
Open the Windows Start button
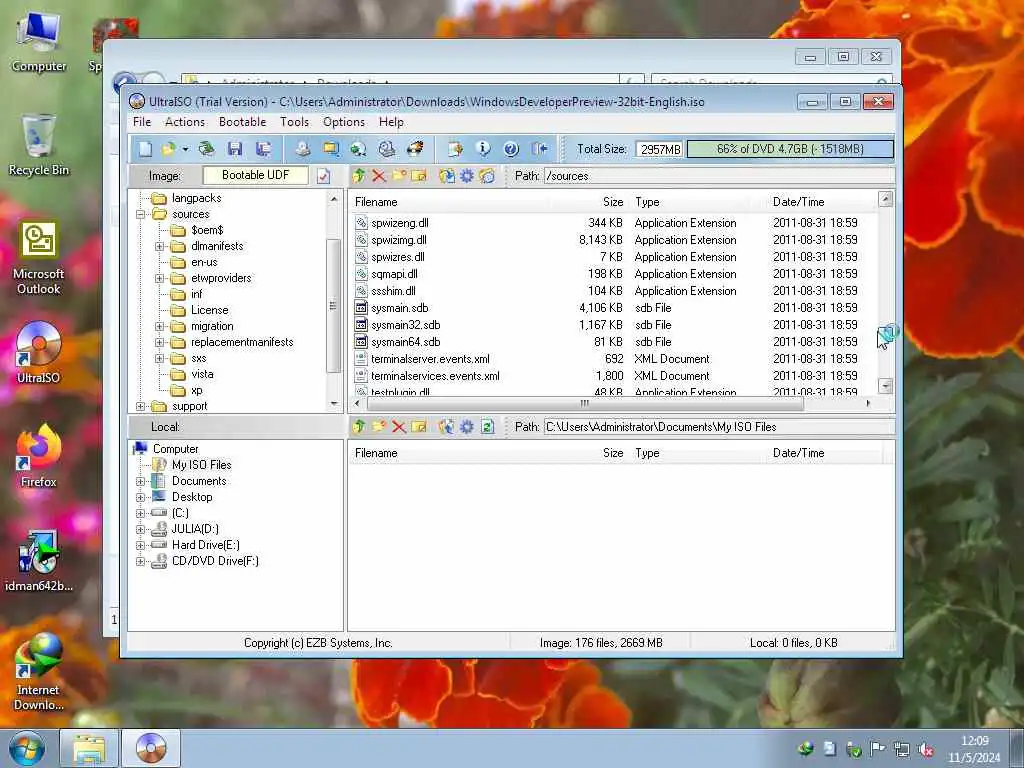(27, 748)
